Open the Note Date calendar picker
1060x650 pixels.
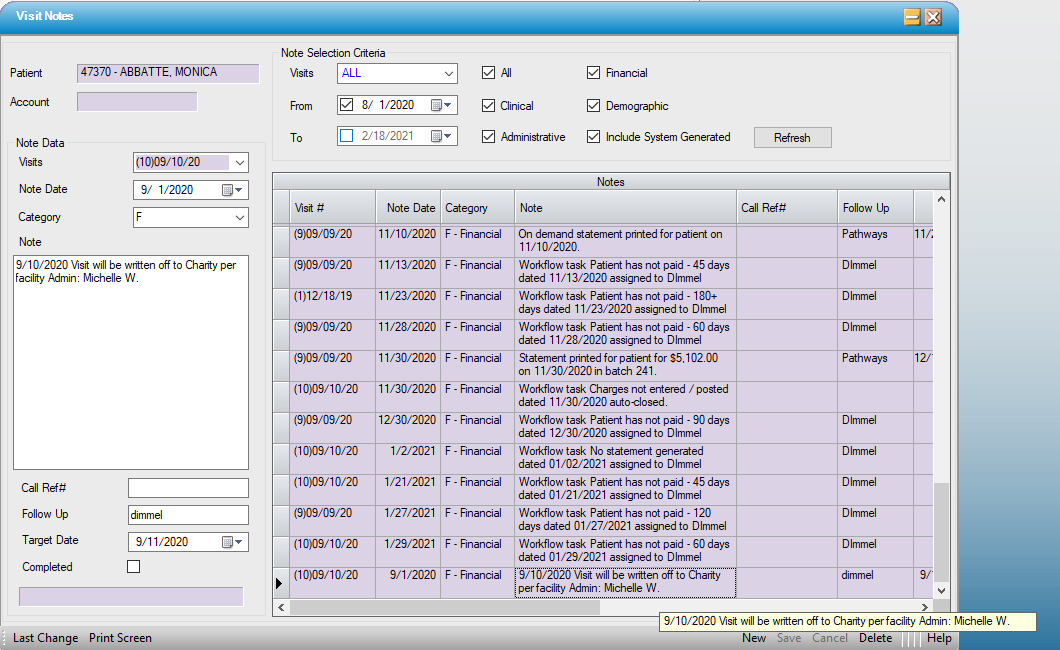click(x=231, y=190)
